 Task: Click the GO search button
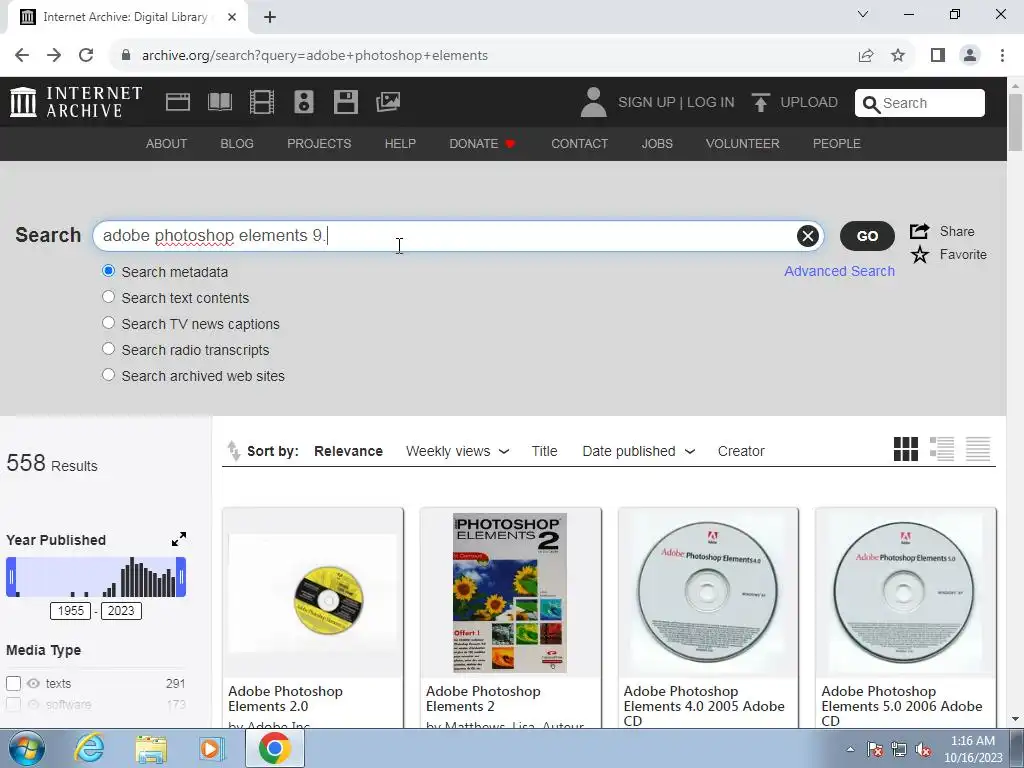click(867, 236)
